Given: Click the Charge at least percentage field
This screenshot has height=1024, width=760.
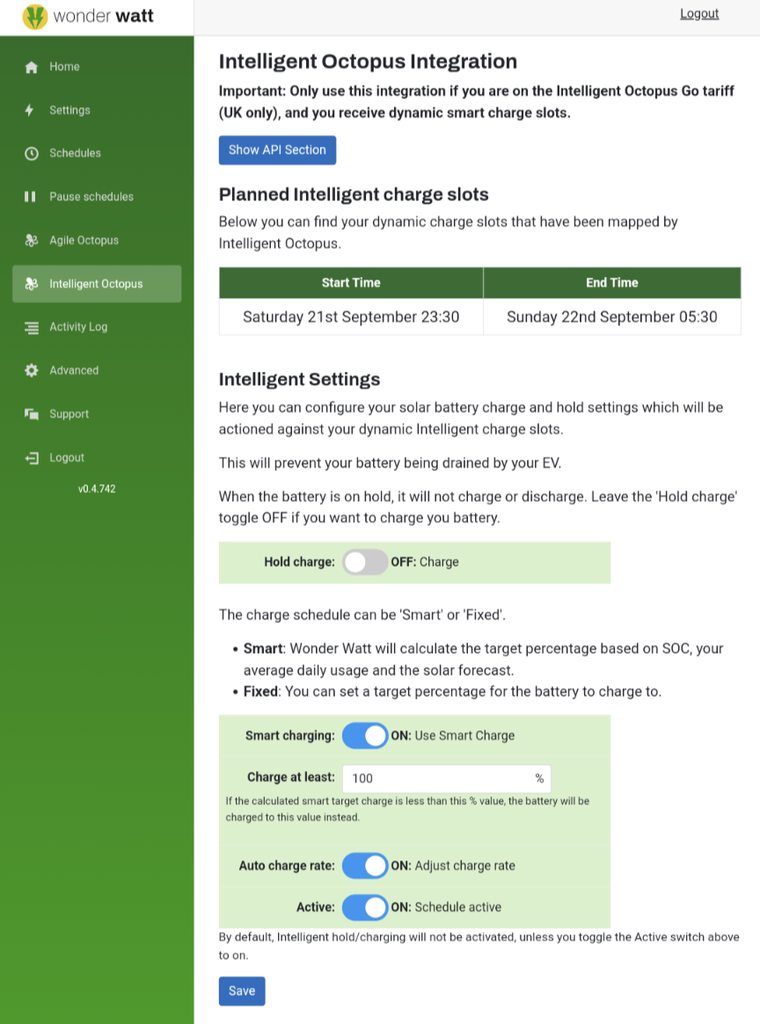Looking at the screenshot, I should point(438,778).
